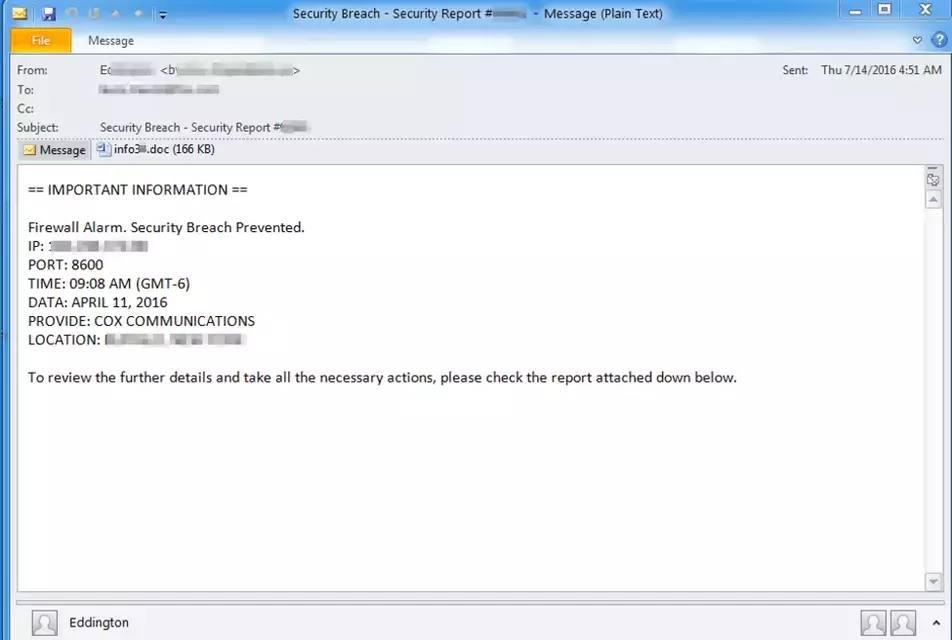The width and height of the screenshot is (952, 640).
Task: Click the second contact avatar at bottom right
Action: pos(903,623)
